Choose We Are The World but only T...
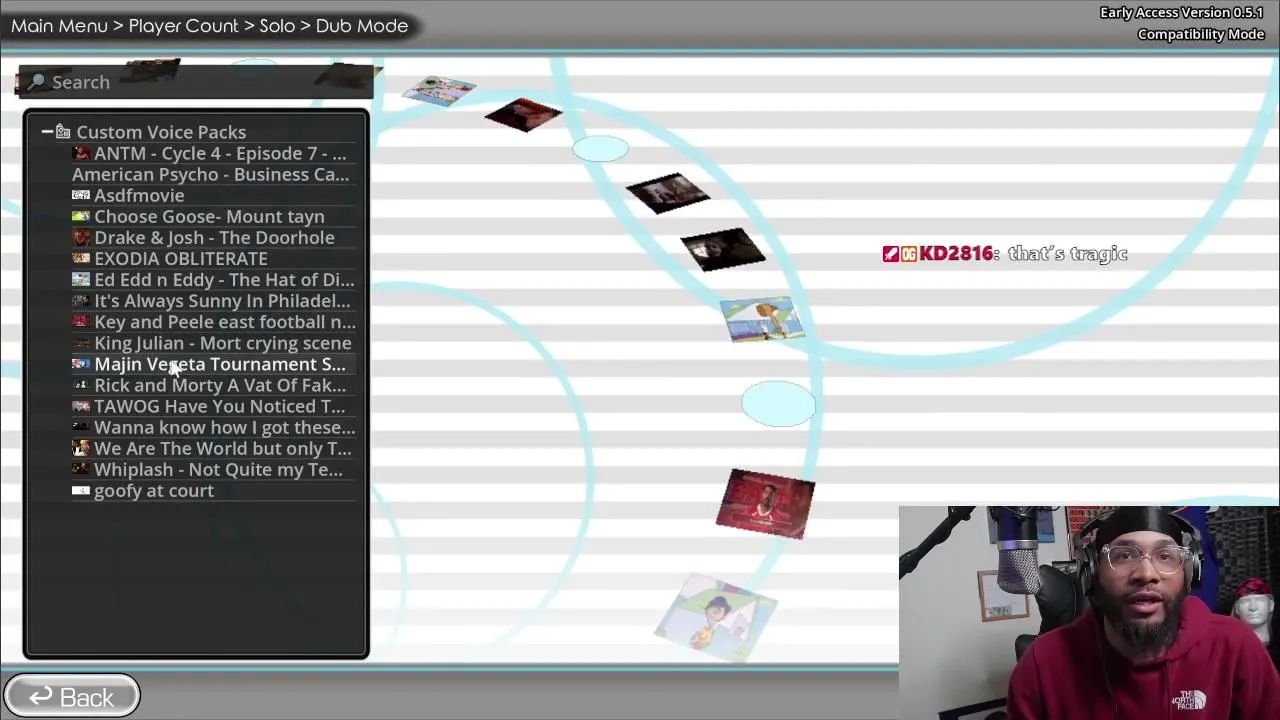 pyautogui.click(x=212, y=448)
